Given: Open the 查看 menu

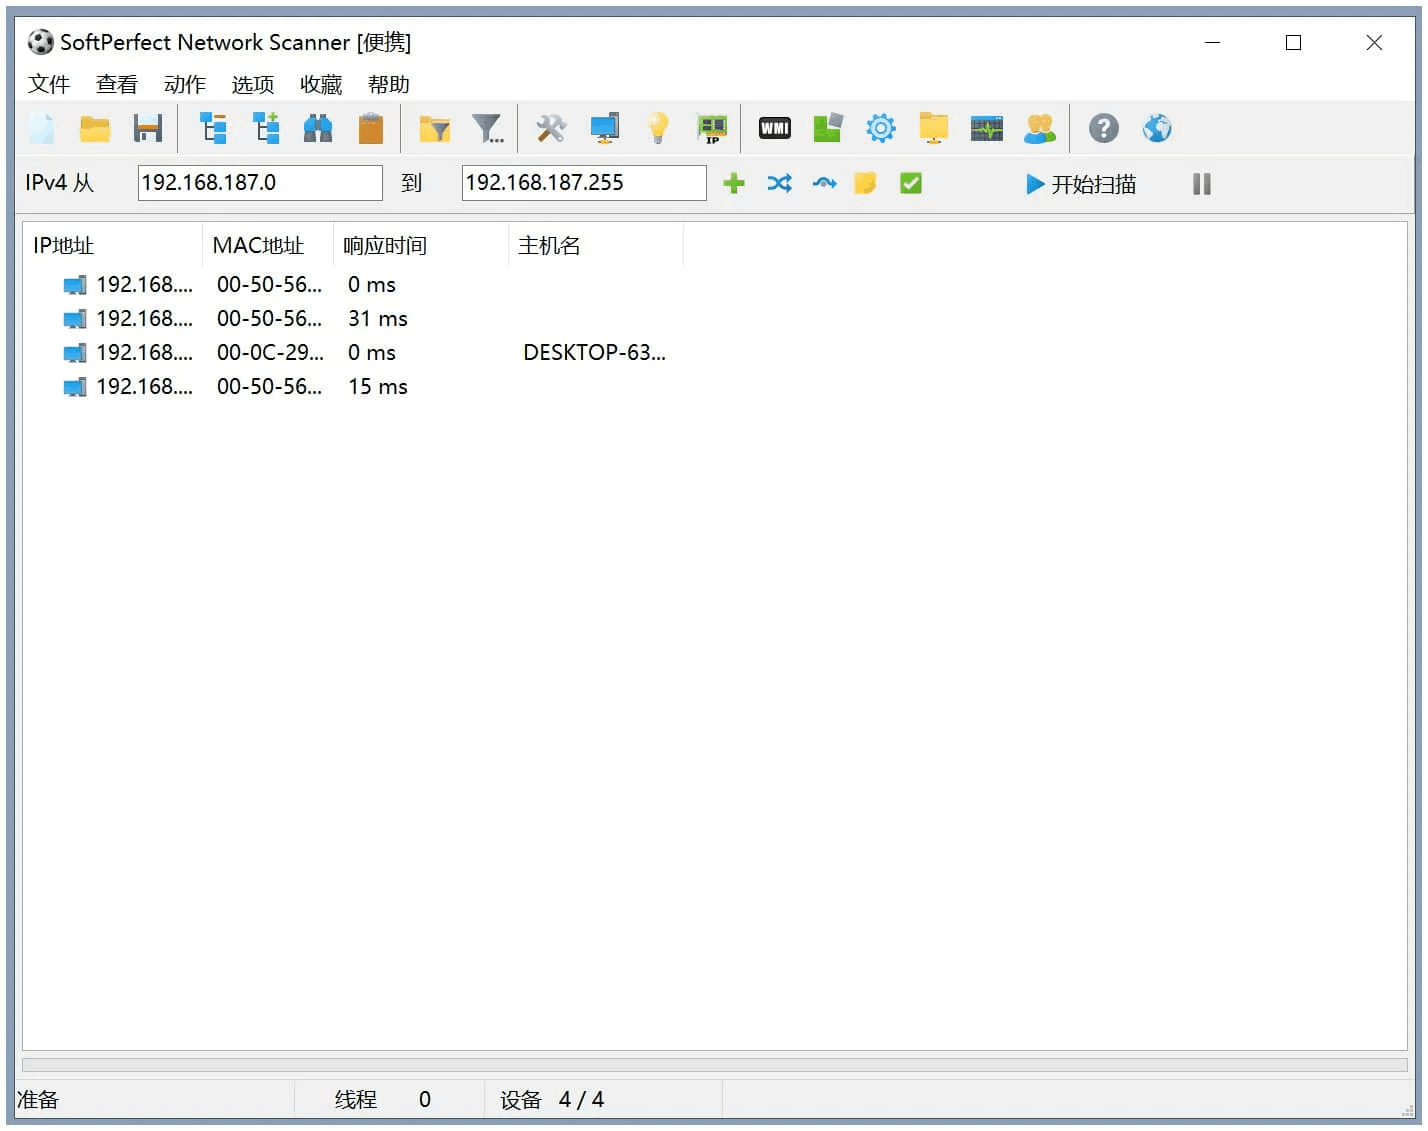Looking at the screenshot, I should (117, 84).
